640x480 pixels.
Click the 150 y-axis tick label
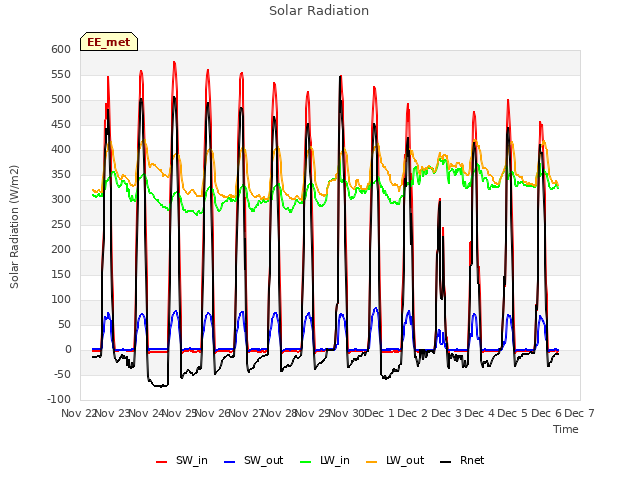pyautogui.click(x=61, y=274)
